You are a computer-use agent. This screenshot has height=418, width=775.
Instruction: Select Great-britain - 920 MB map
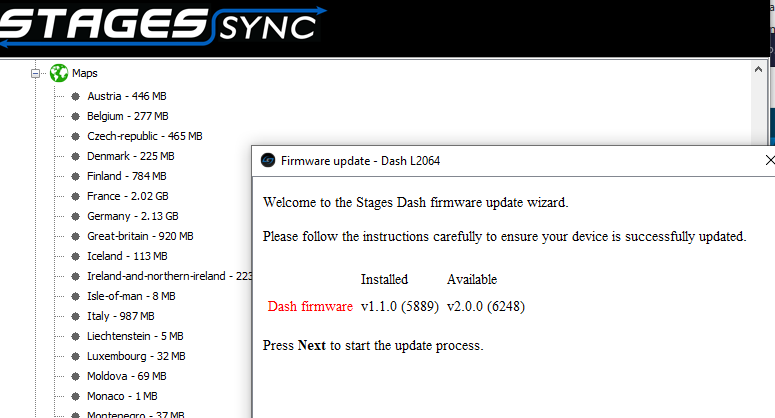coord(140,236)
